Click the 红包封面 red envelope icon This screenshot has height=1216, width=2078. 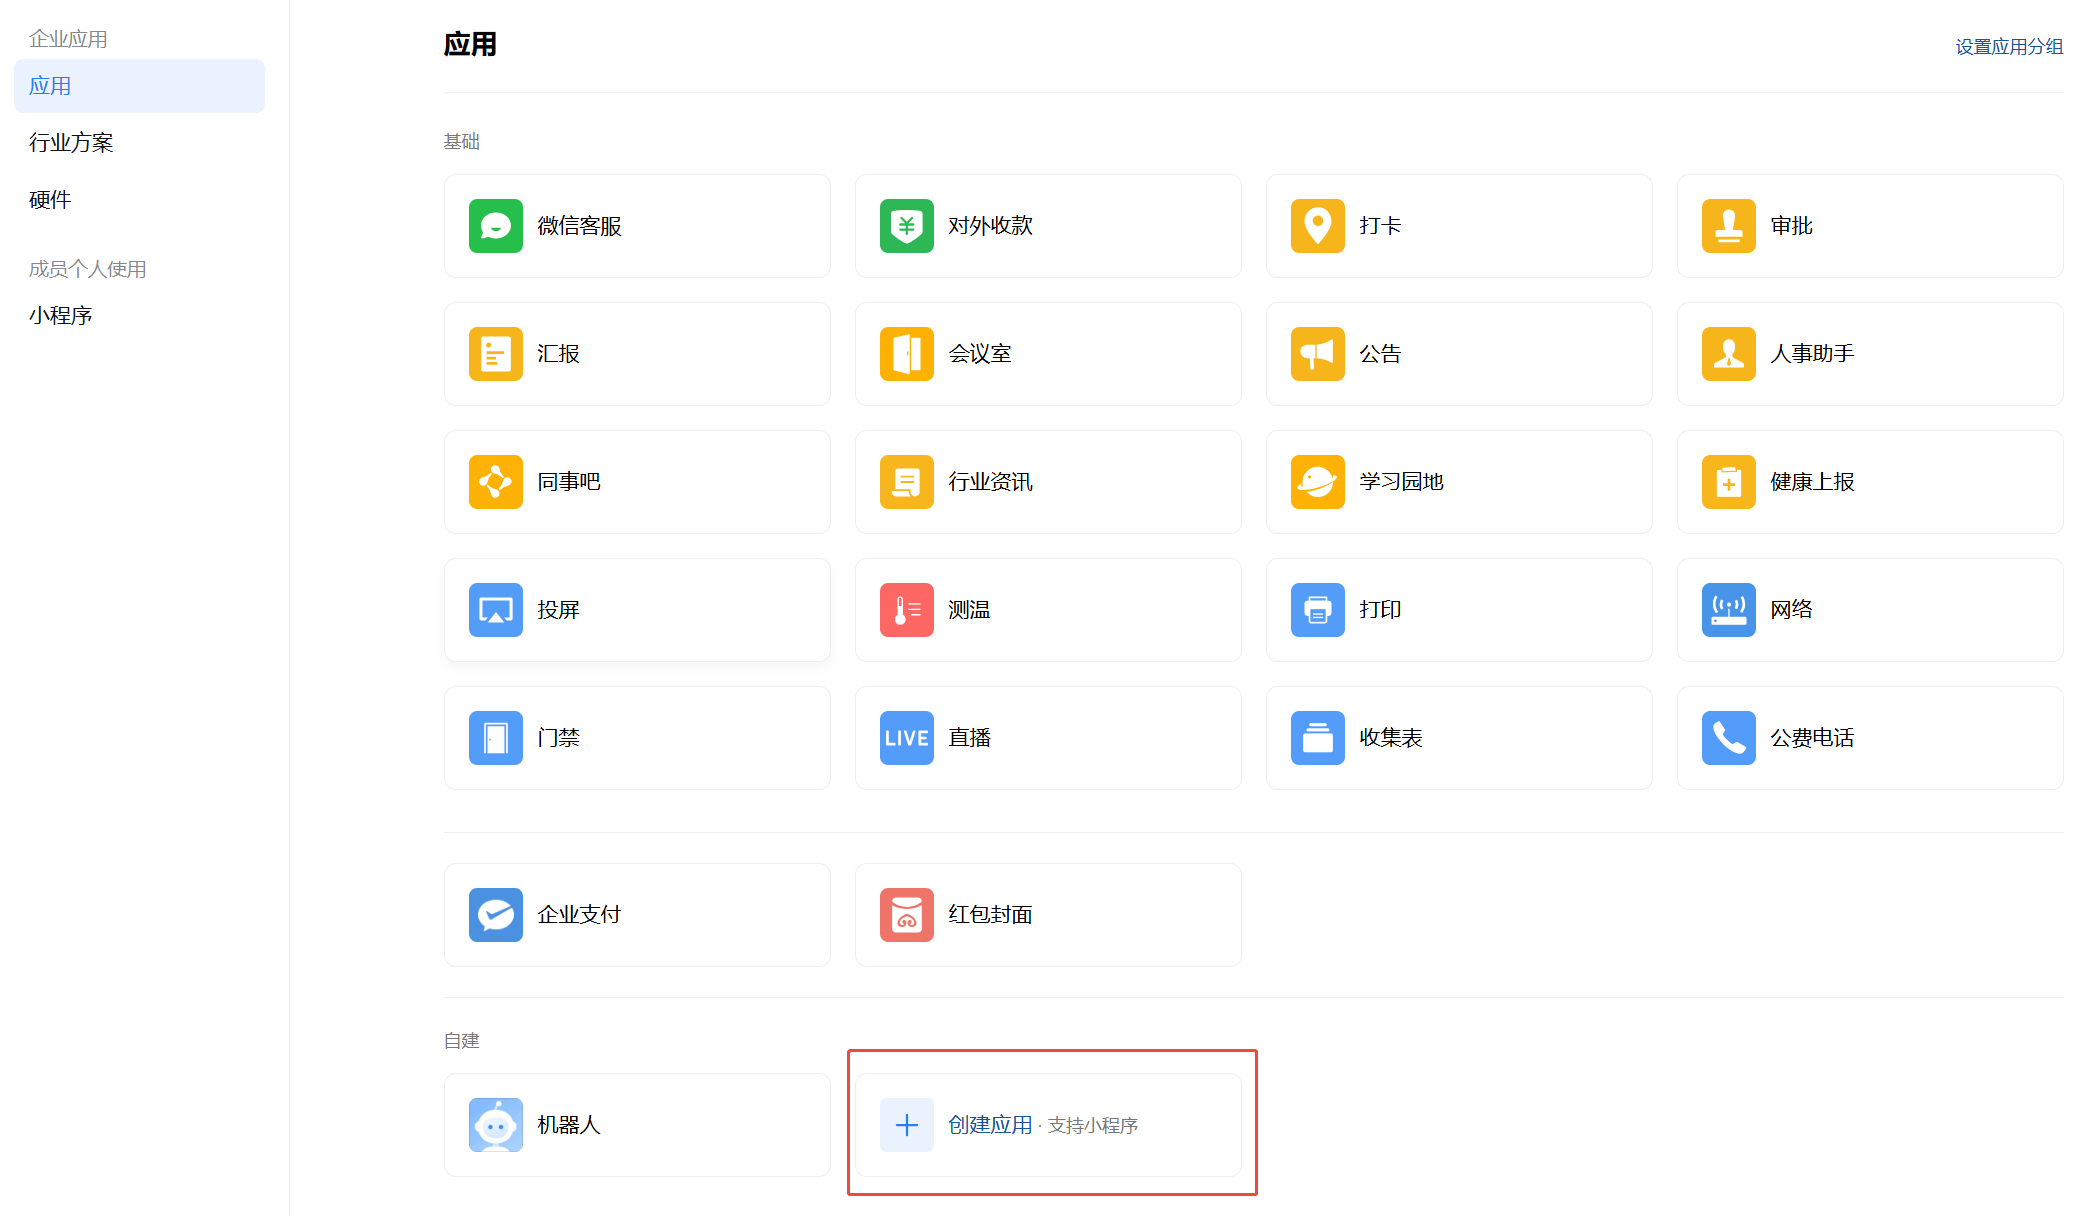click(906, 915)
